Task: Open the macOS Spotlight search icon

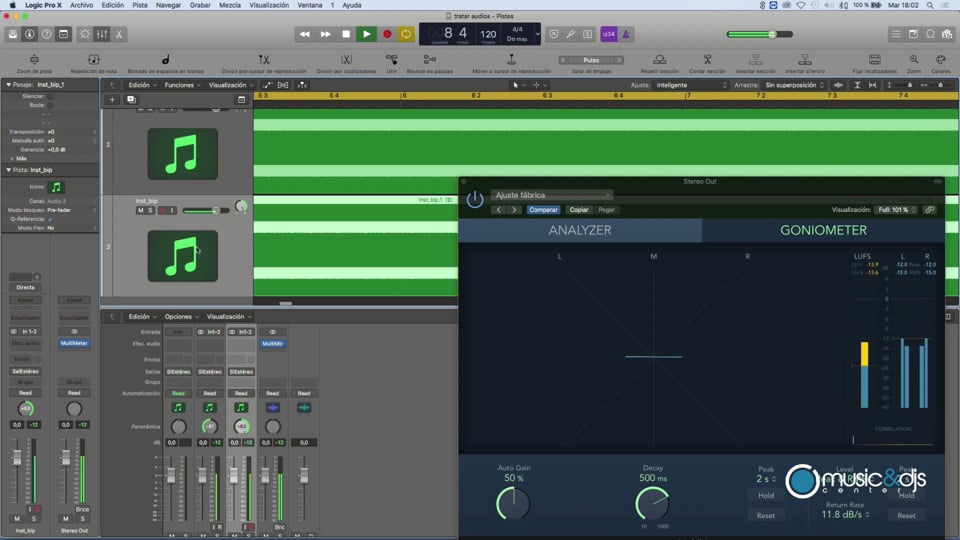Action: [x=929, y=5]
